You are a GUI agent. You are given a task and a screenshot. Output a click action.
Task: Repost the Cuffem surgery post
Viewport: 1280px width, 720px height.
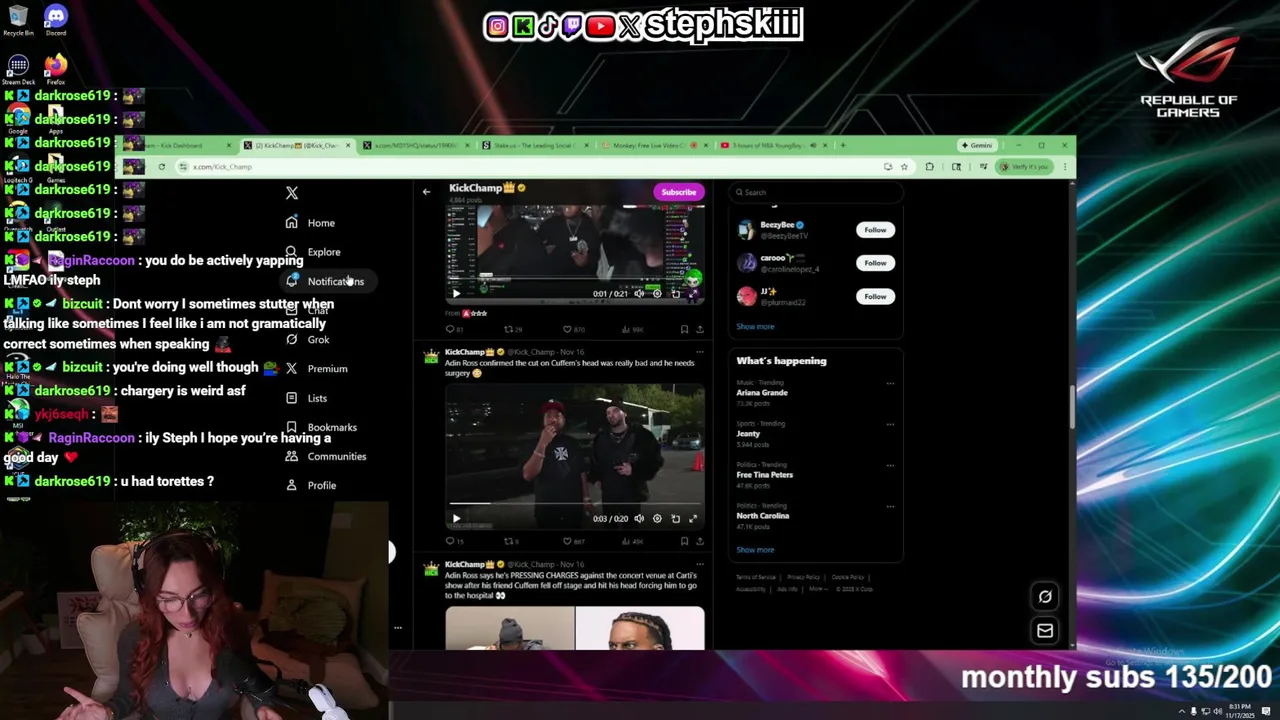511,541
